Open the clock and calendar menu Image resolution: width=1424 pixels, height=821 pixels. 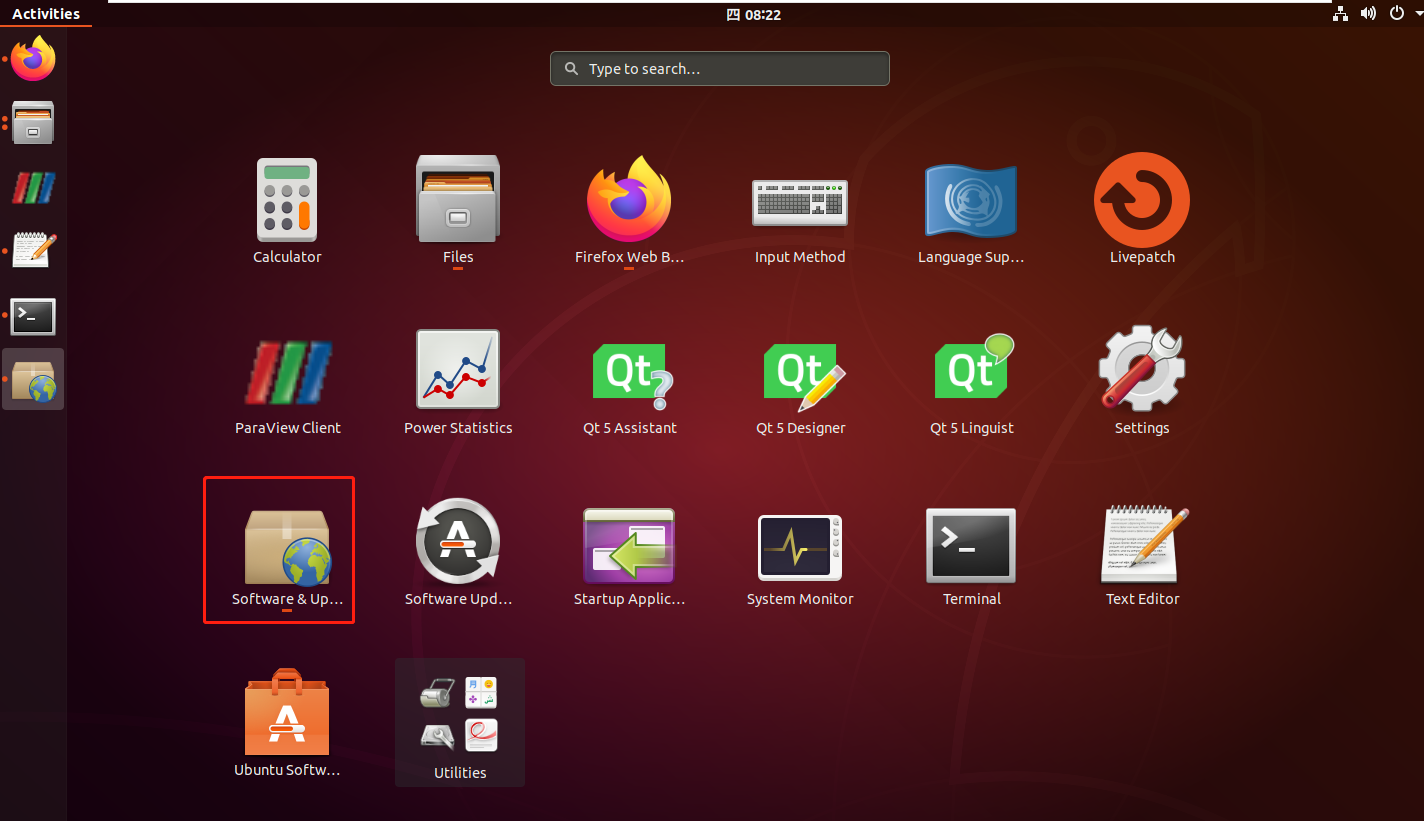pos(754,15)
